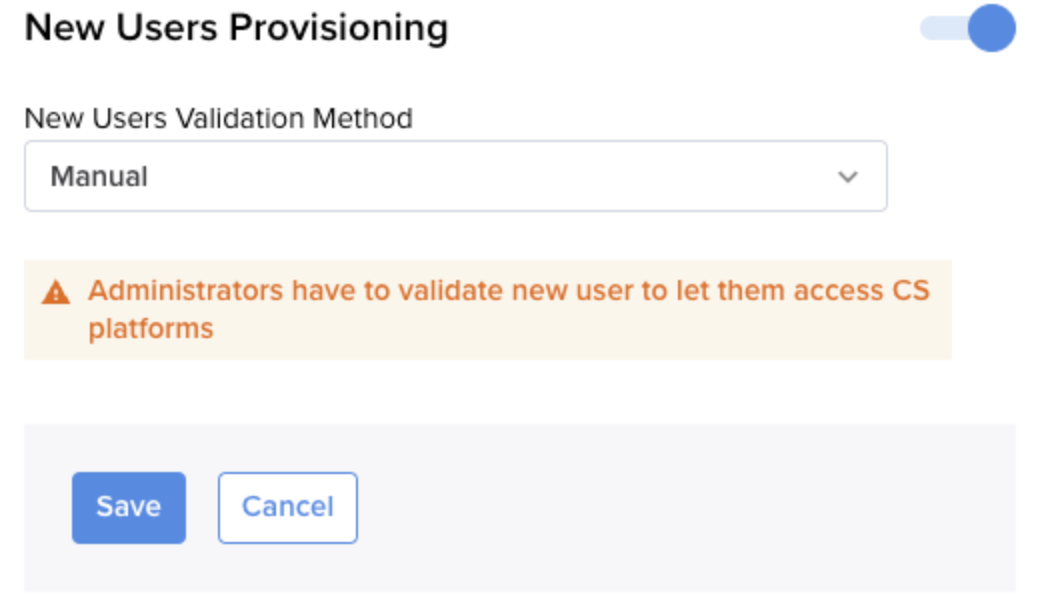The height and width of the screenshot is (602, 1042).
Task: Click the New Users Provisioning heading
Action: [x=237, y=28]
